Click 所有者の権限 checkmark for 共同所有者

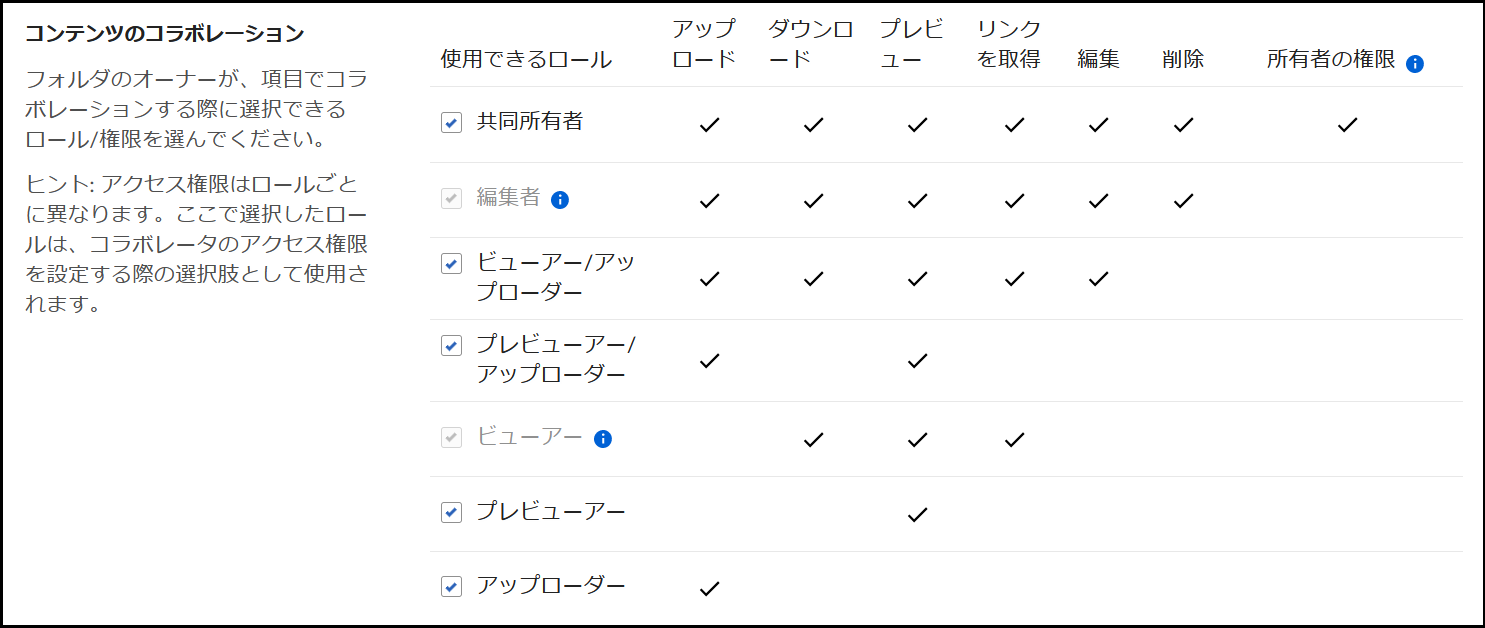(1347, 125)
